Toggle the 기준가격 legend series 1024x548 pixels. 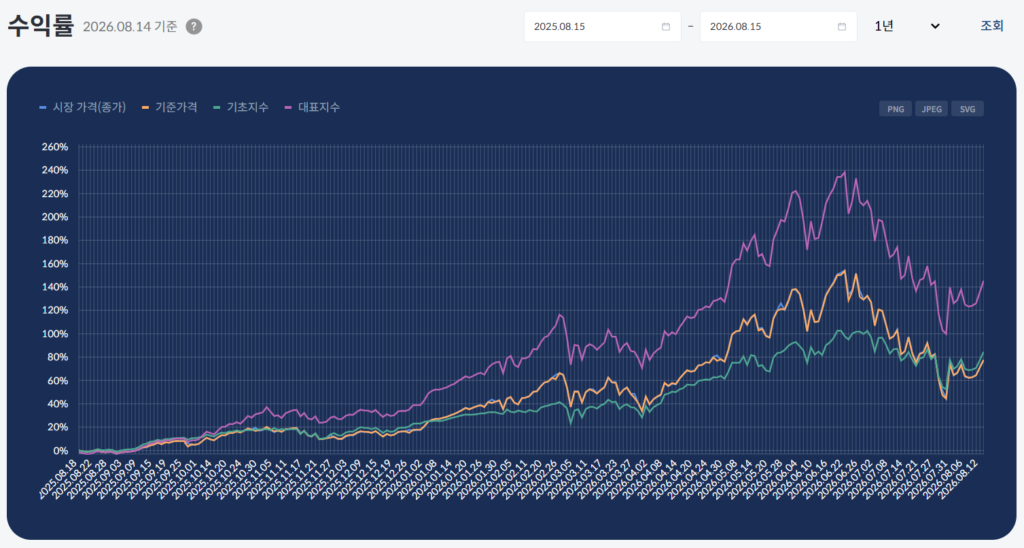[169, 107]
